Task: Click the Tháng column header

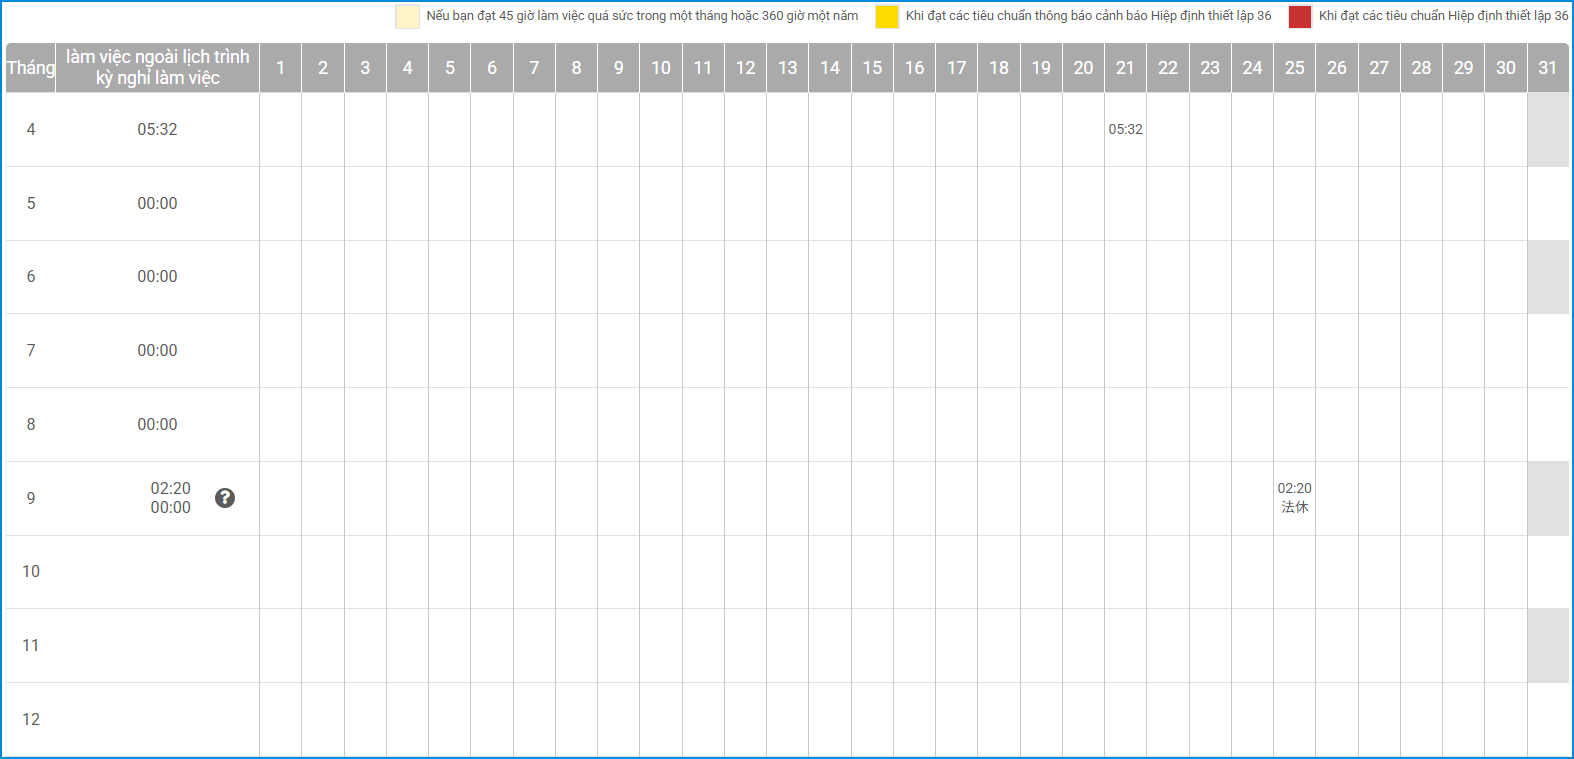Action: 31,68
